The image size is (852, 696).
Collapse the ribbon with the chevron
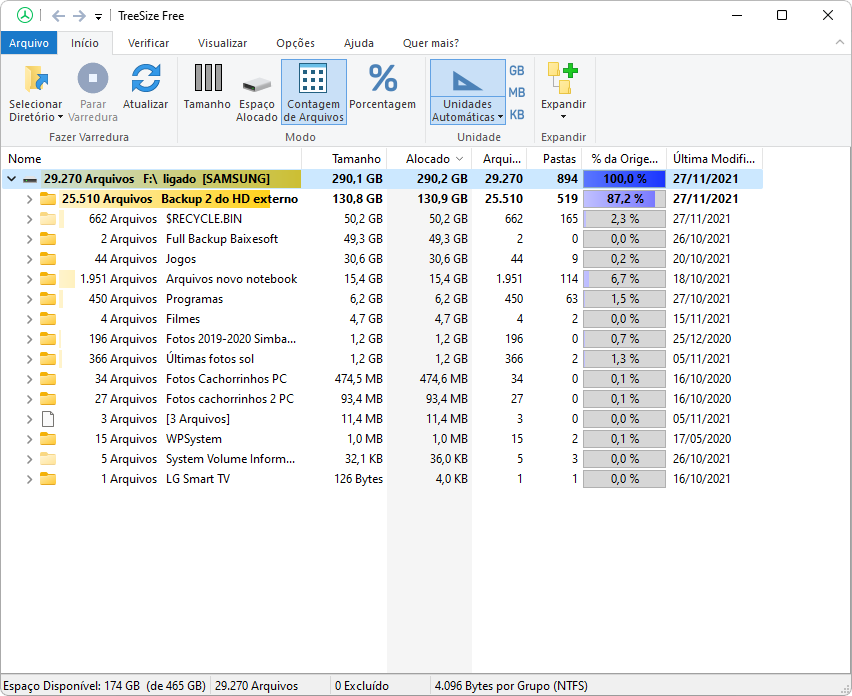(840, 43)
